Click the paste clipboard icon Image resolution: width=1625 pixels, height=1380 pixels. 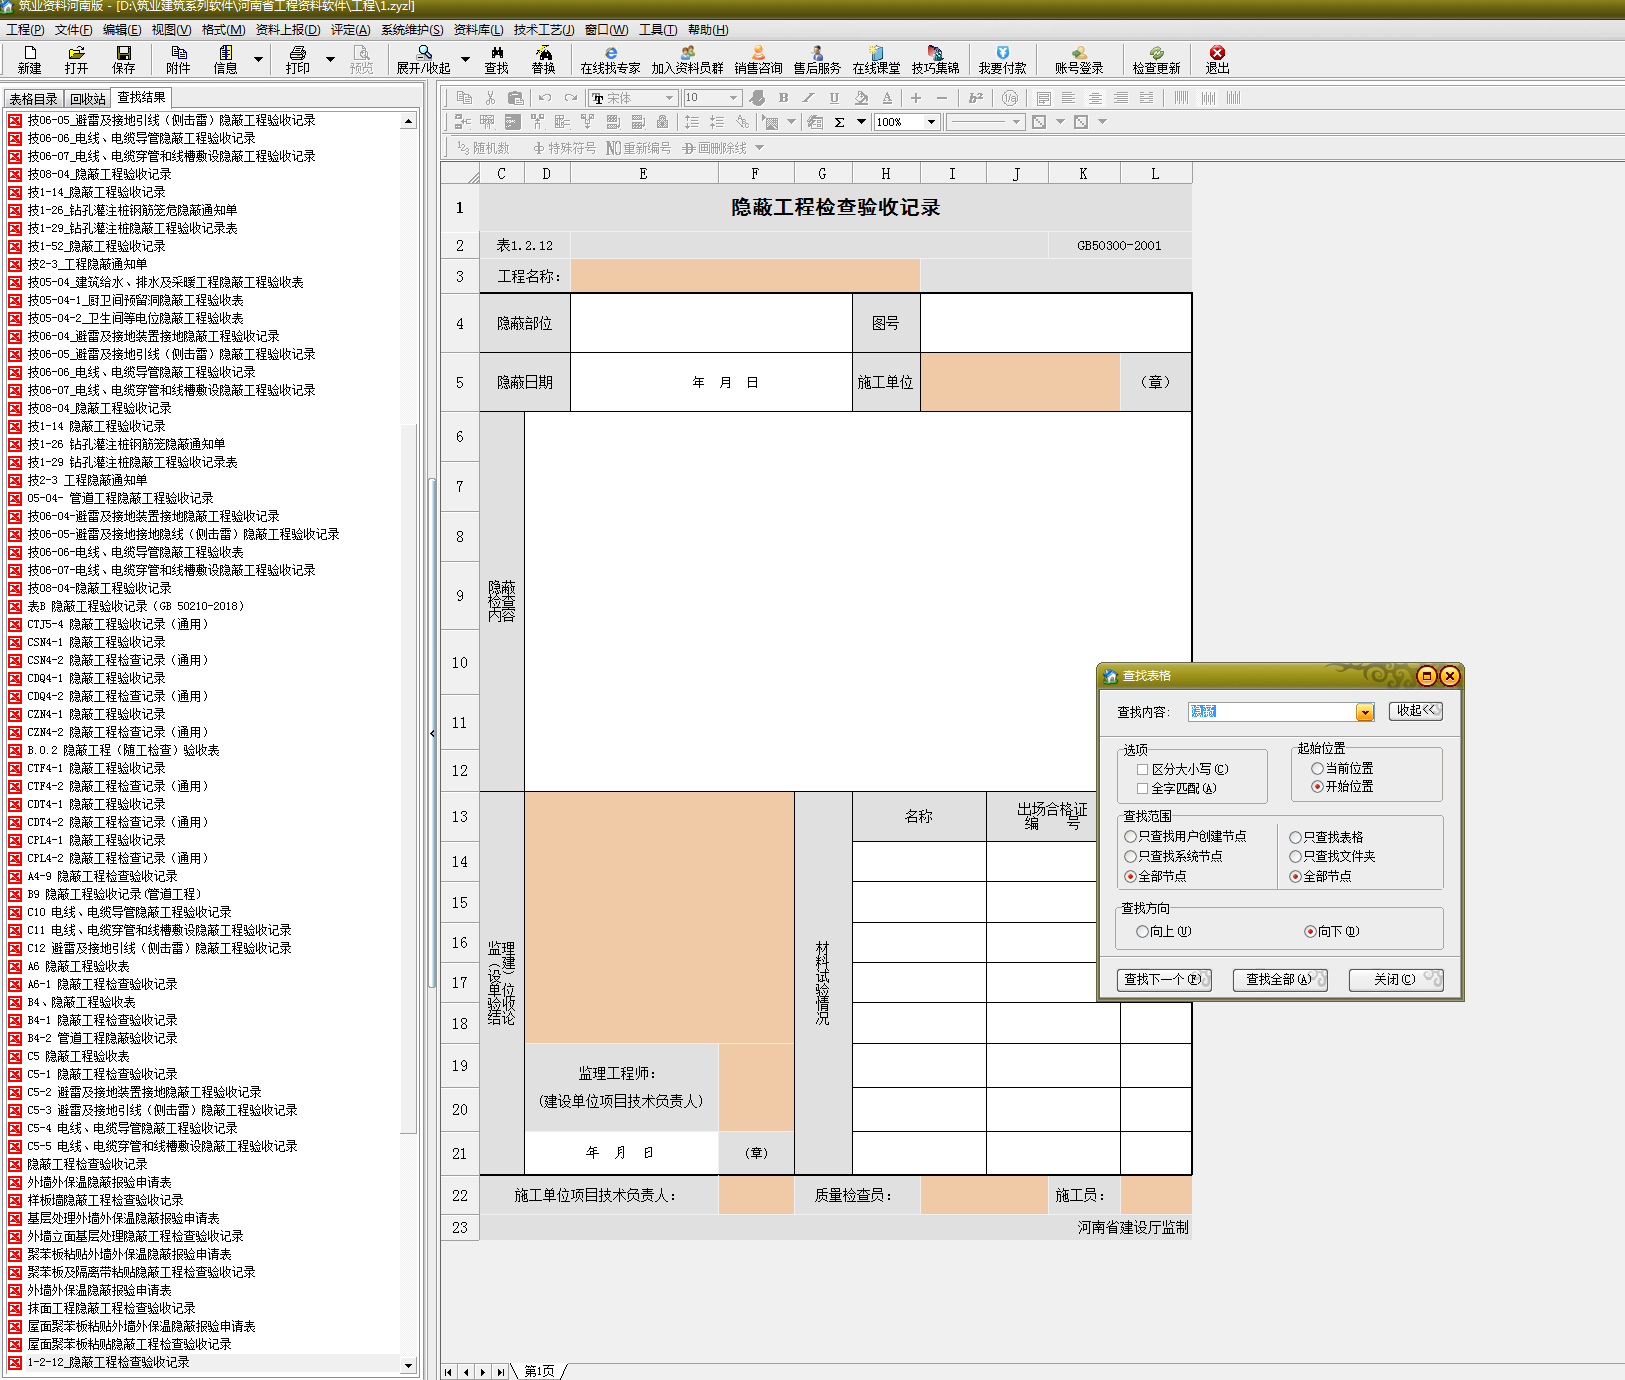(516, 98)
